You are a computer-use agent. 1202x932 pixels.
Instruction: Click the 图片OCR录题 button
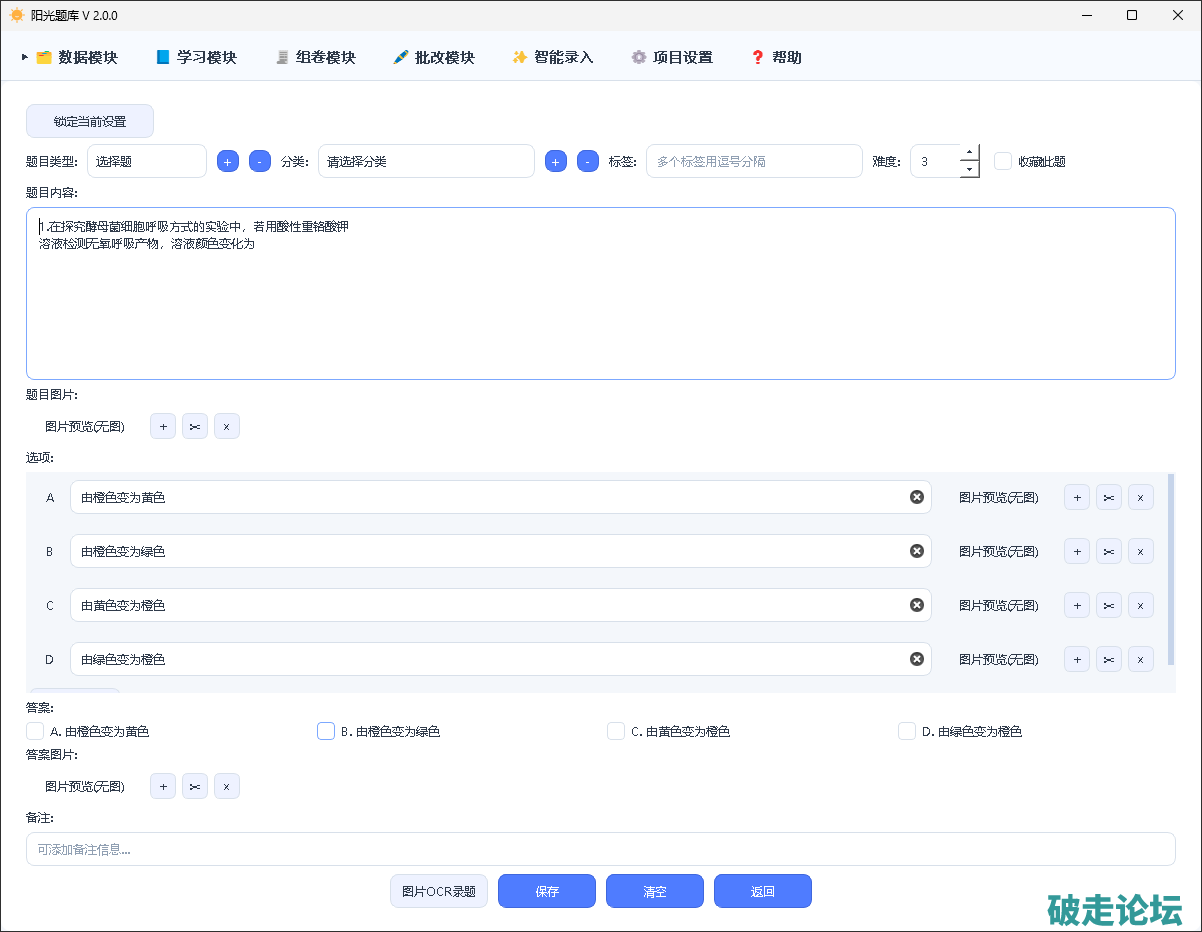[x=439, y=891]
